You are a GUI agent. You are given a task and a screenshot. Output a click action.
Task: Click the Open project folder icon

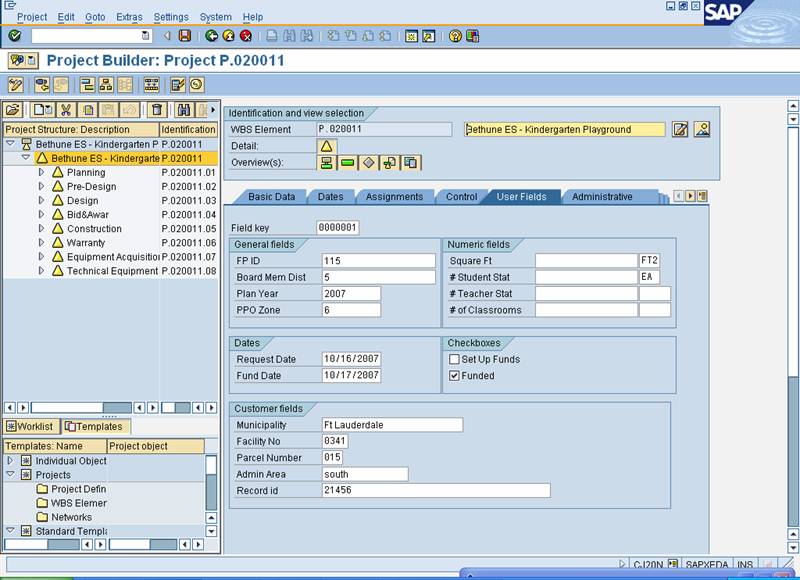(13, 110)
